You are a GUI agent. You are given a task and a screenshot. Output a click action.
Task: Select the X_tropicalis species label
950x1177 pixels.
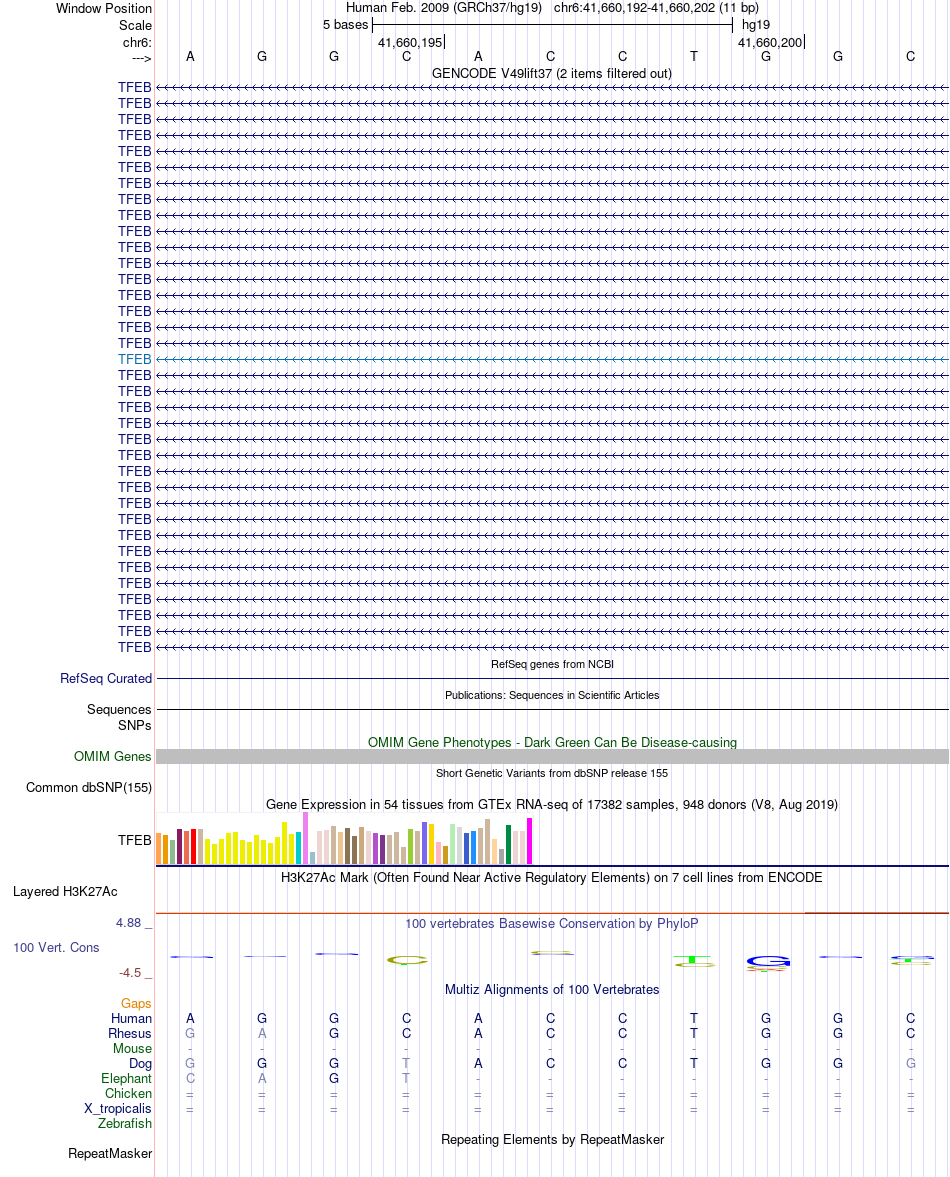118,1109
